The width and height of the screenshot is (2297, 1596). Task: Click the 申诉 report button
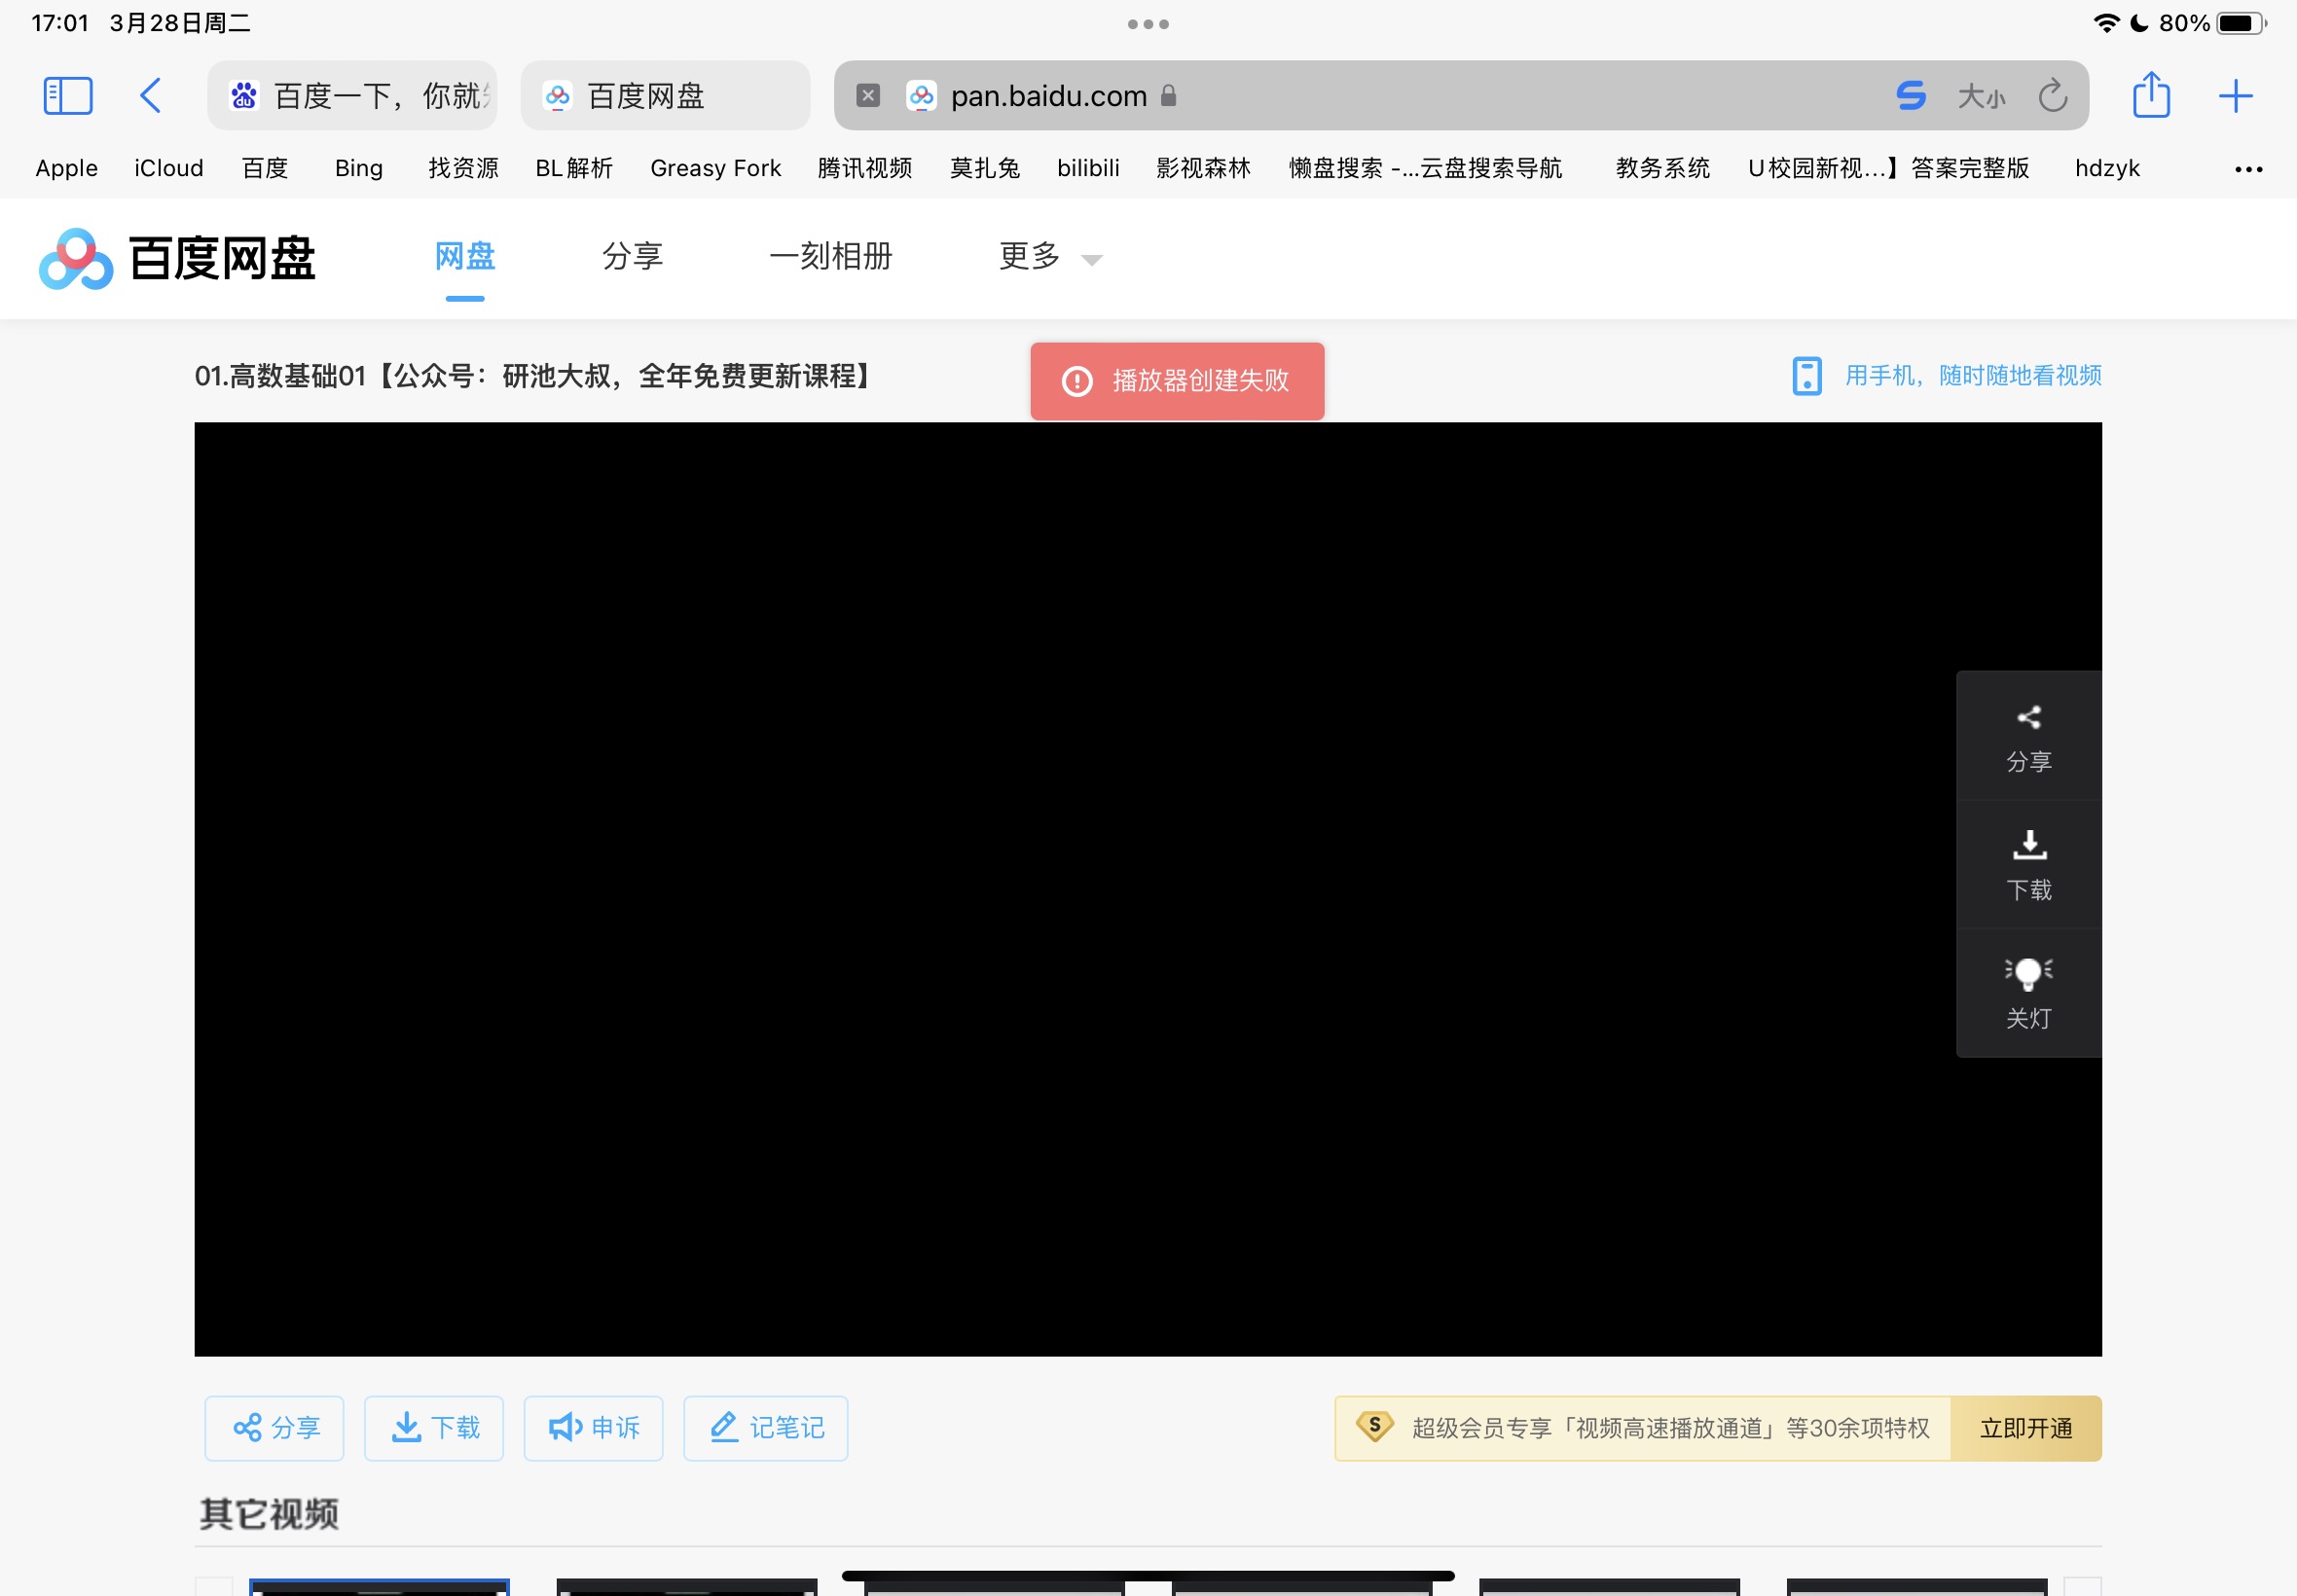tap(593, 1428)
